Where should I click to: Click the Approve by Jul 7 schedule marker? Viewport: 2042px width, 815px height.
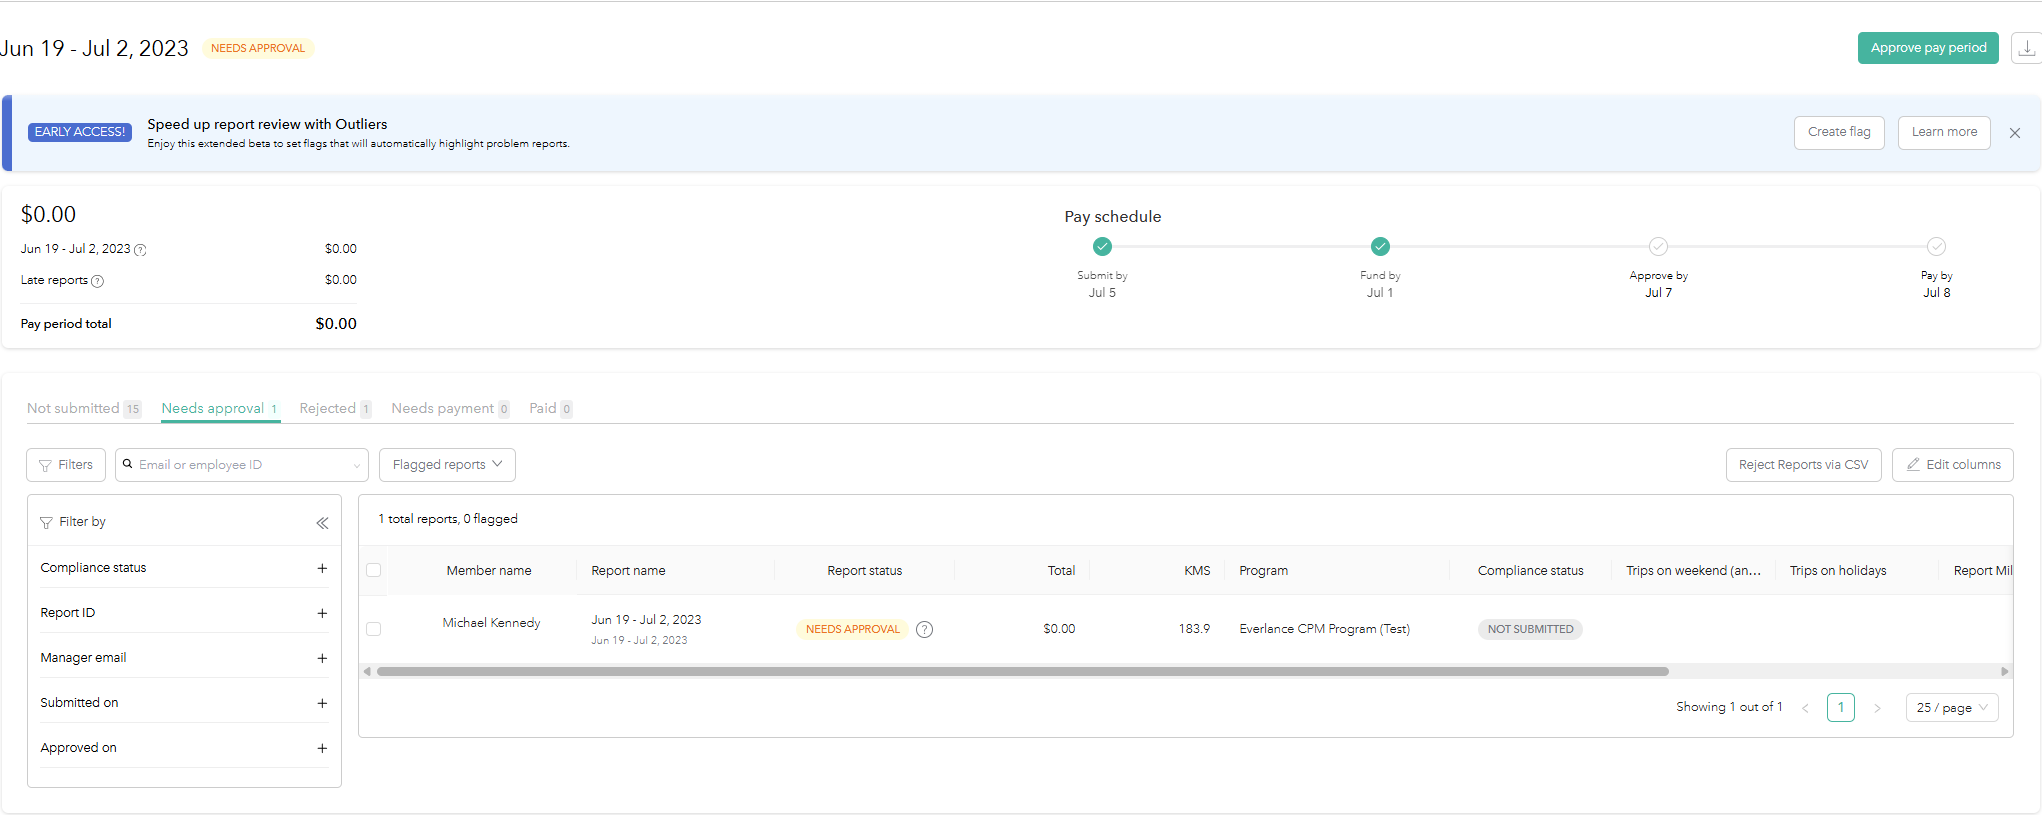(1658, 247)
